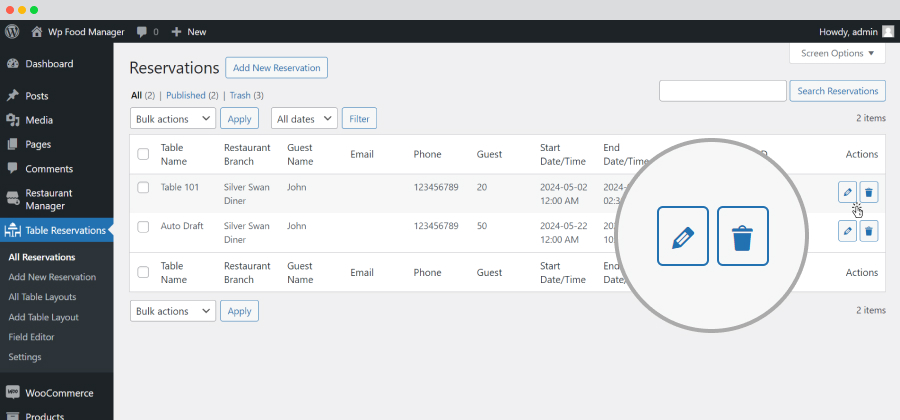The width and height of the screenshot is (900, 420).
Task: Click the bottom Apply button
Action: [x=239, y=310]
